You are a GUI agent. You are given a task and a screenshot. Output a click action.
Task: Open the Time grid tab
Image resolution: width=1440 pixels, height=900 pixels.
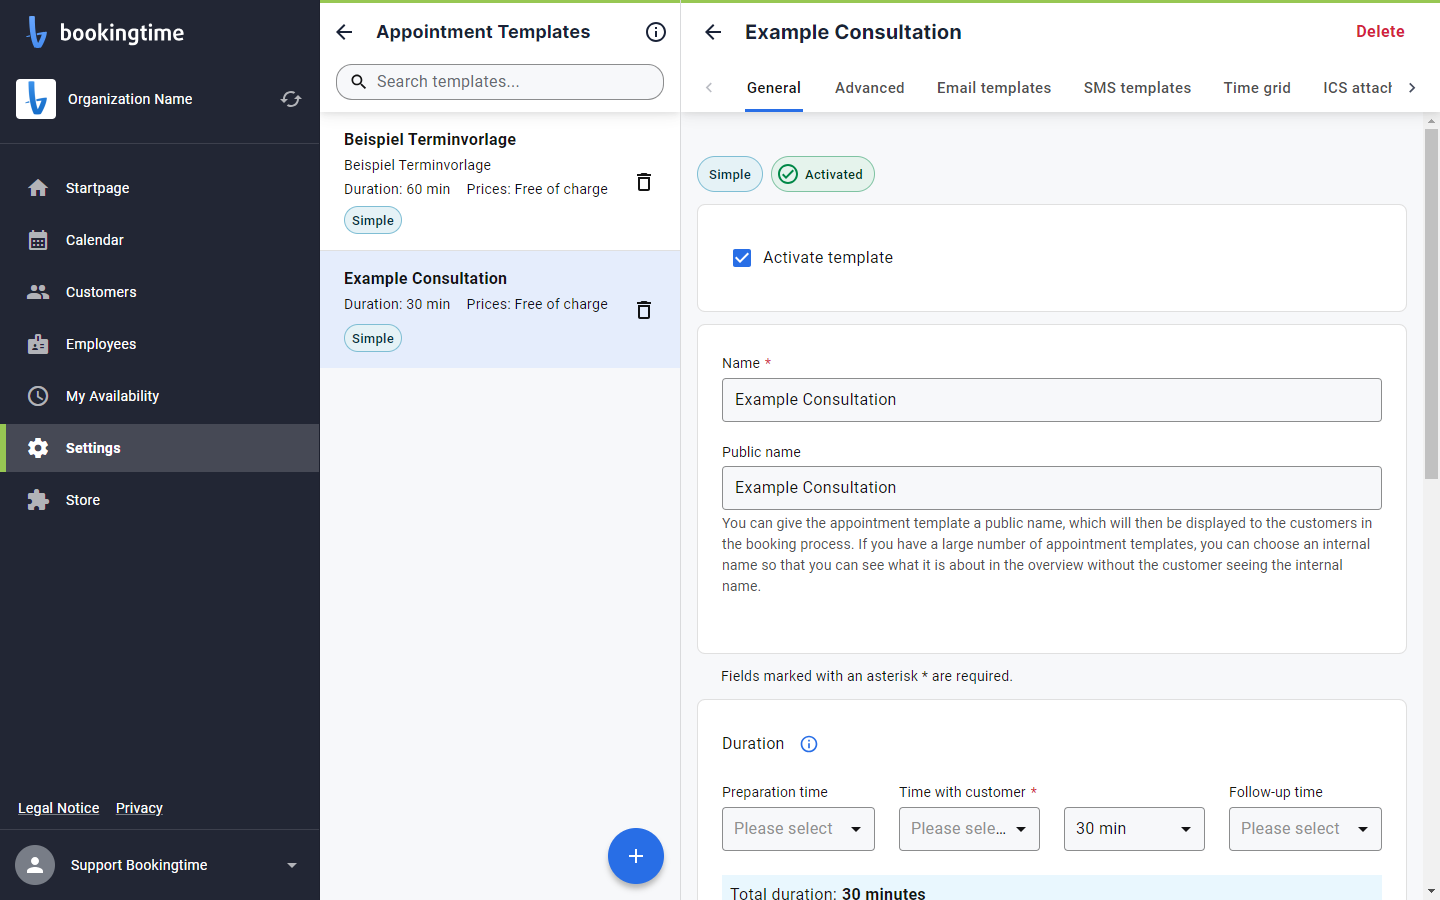click(x=1257, y=88)
